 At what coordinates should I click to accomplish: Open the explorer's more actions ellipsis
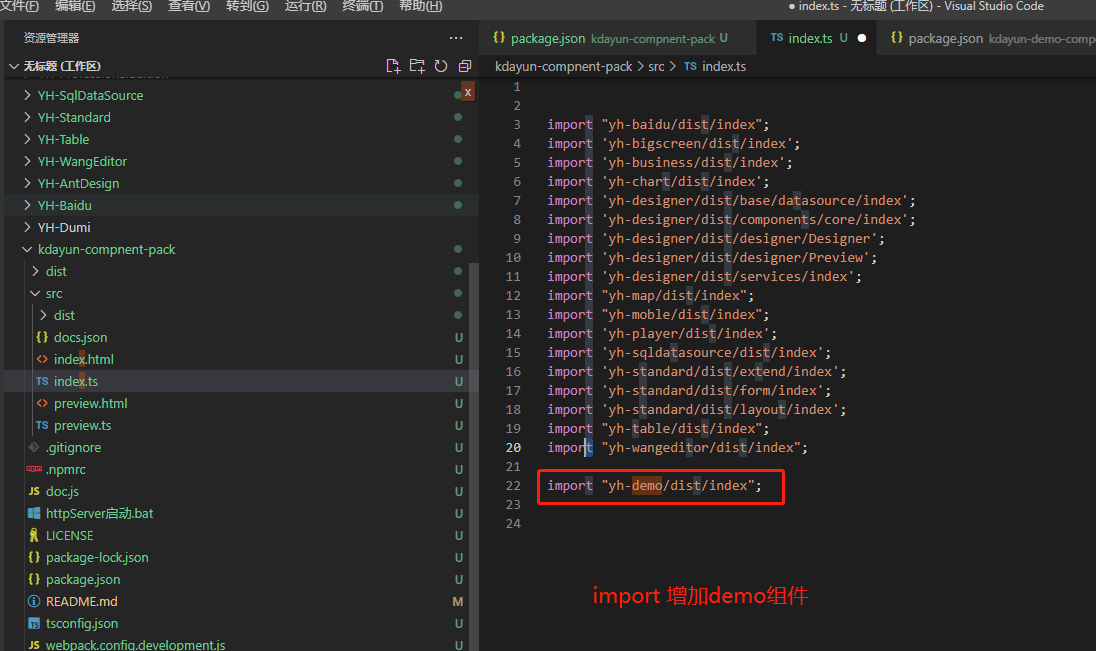pyautogui.click(x=456, y=38)
